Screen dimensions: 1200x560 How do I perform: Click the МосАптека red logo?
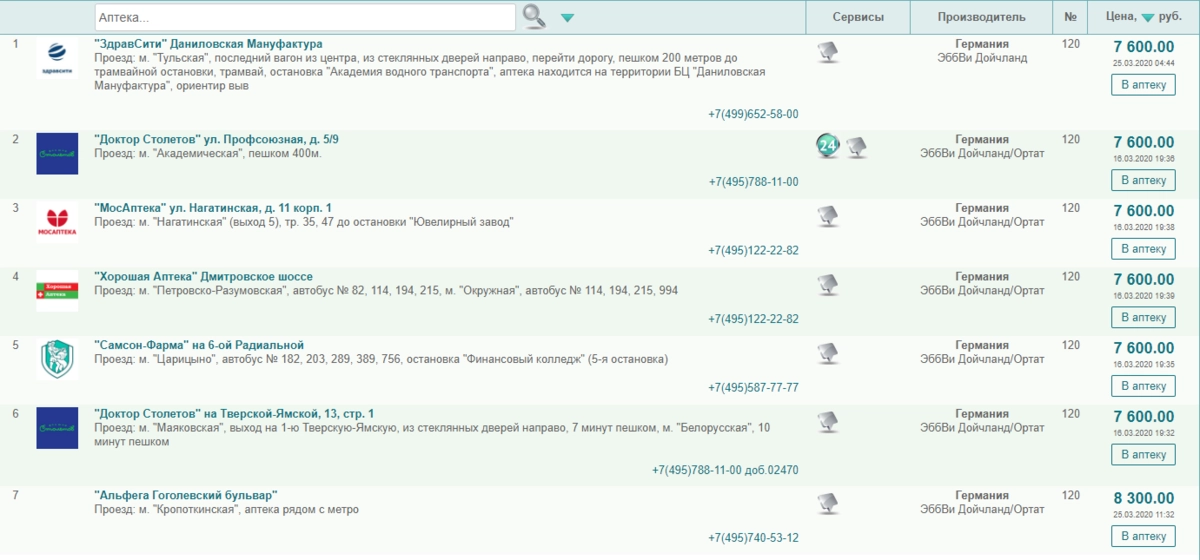(x=57, y=222)
